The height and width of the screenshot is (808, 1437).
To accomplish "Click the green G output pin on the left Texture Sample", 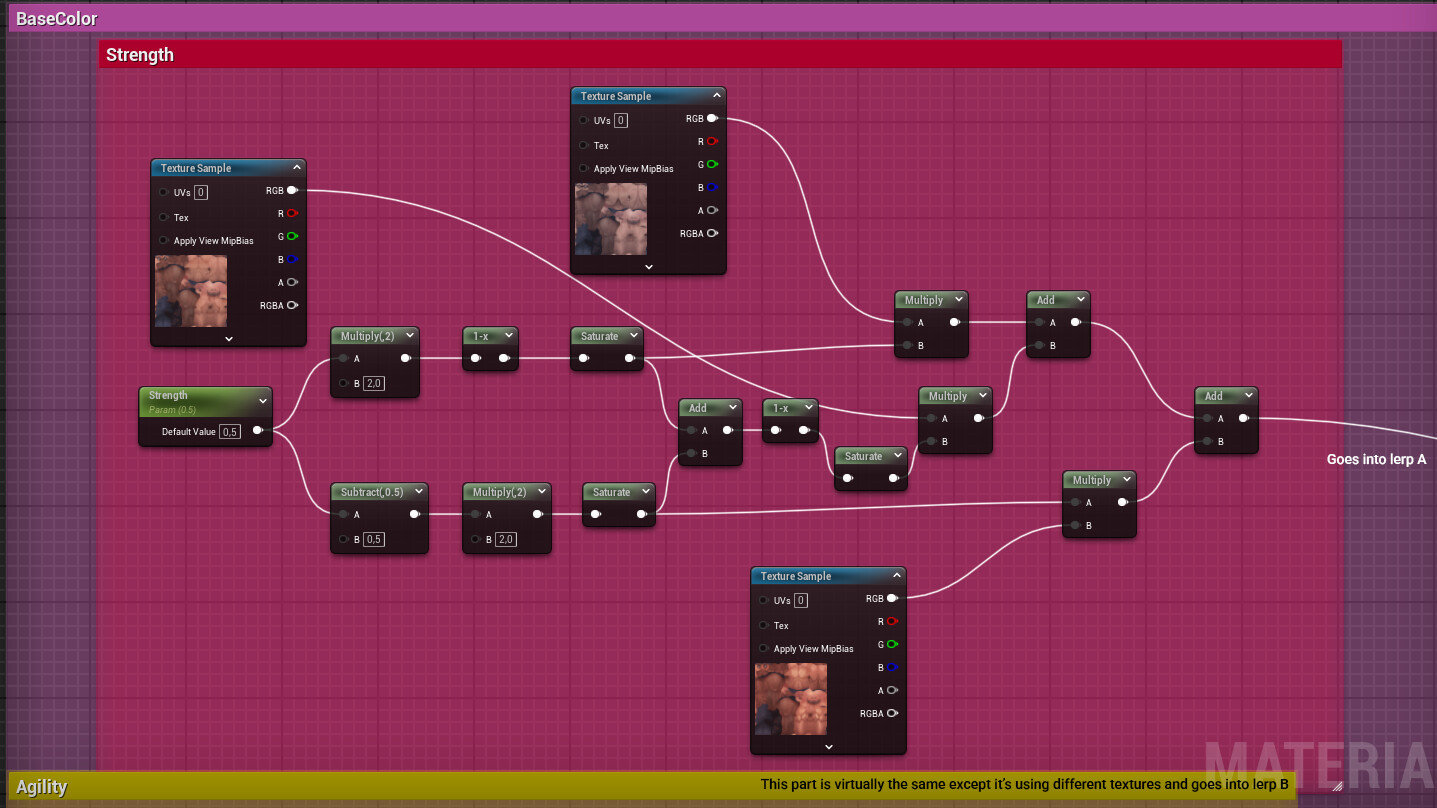I will (293, 236).
